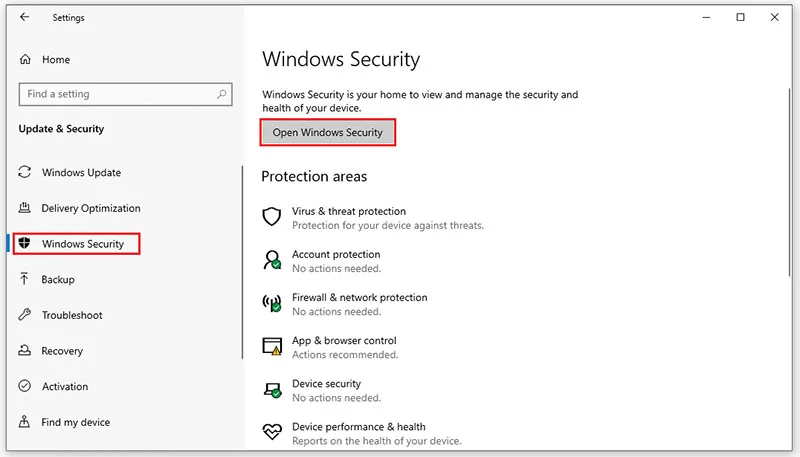Click the back arrow in Settings
Viewport: 800px width, 457px height.
[x=24, y=17]
